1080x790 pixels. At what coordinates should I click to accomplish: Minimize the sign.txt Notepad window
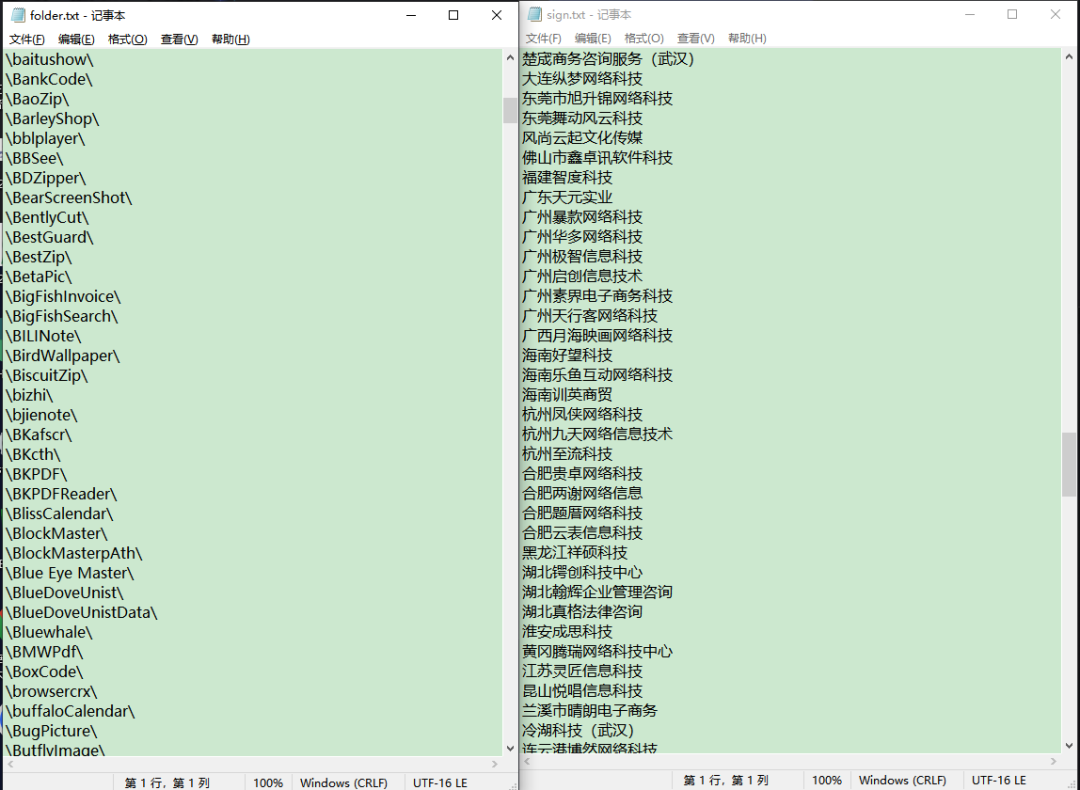(970, 14)
